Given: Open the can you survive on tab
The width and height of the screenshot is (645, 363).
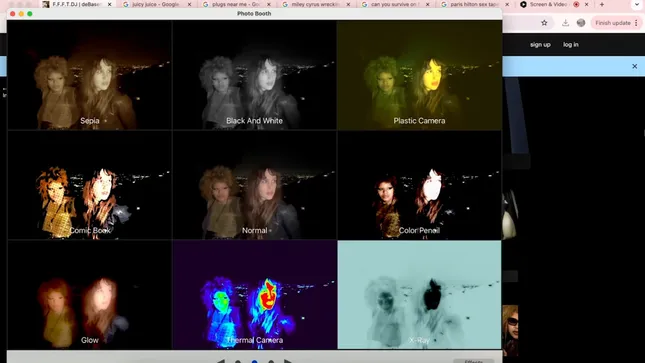Looking at the screenshot, I should (x=394, y=5).
